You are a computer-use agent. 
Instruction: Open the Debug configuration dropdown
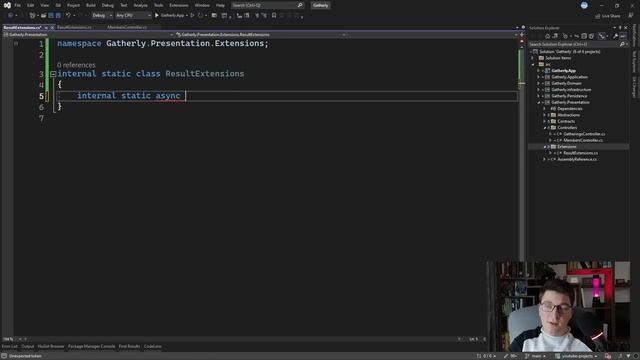point(102,16)
